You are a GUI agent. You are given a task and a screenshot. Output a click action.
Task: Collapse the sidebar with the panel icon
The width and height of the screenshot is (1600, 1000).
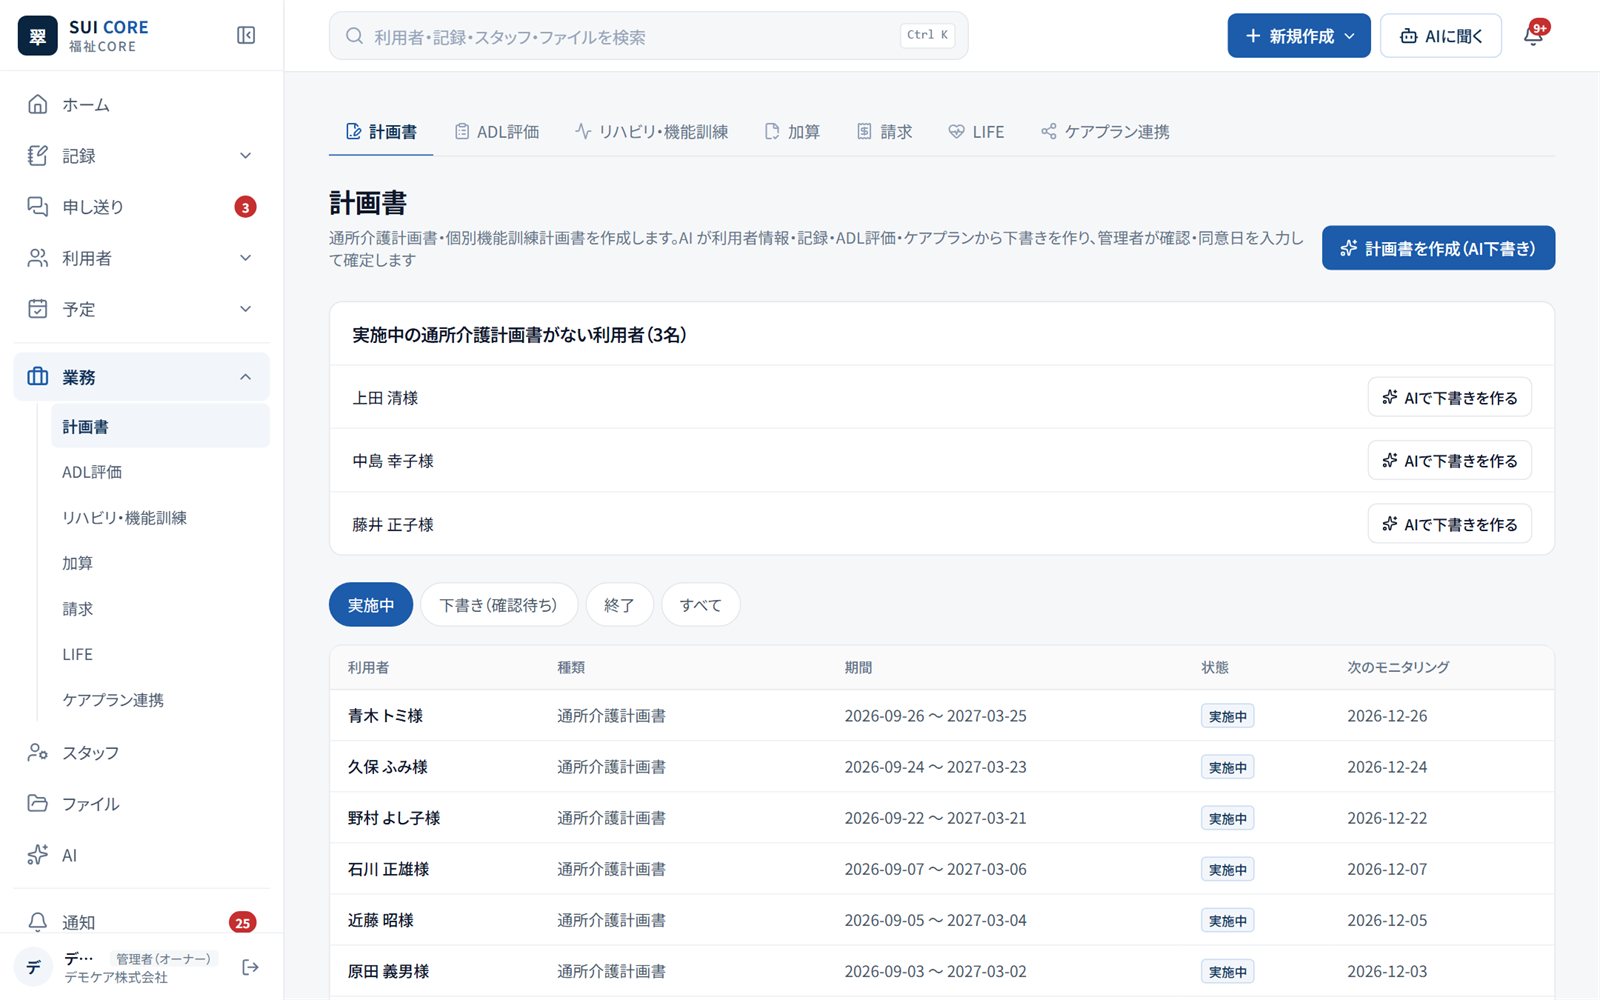[246, 36]
